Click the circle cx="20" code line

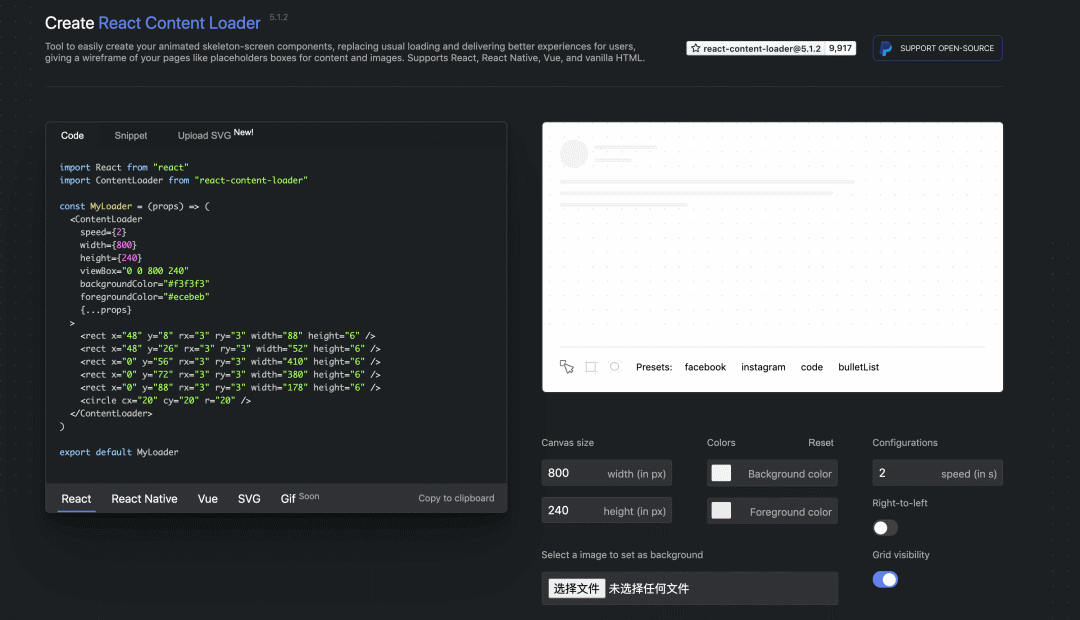click(x=165, y=400)
